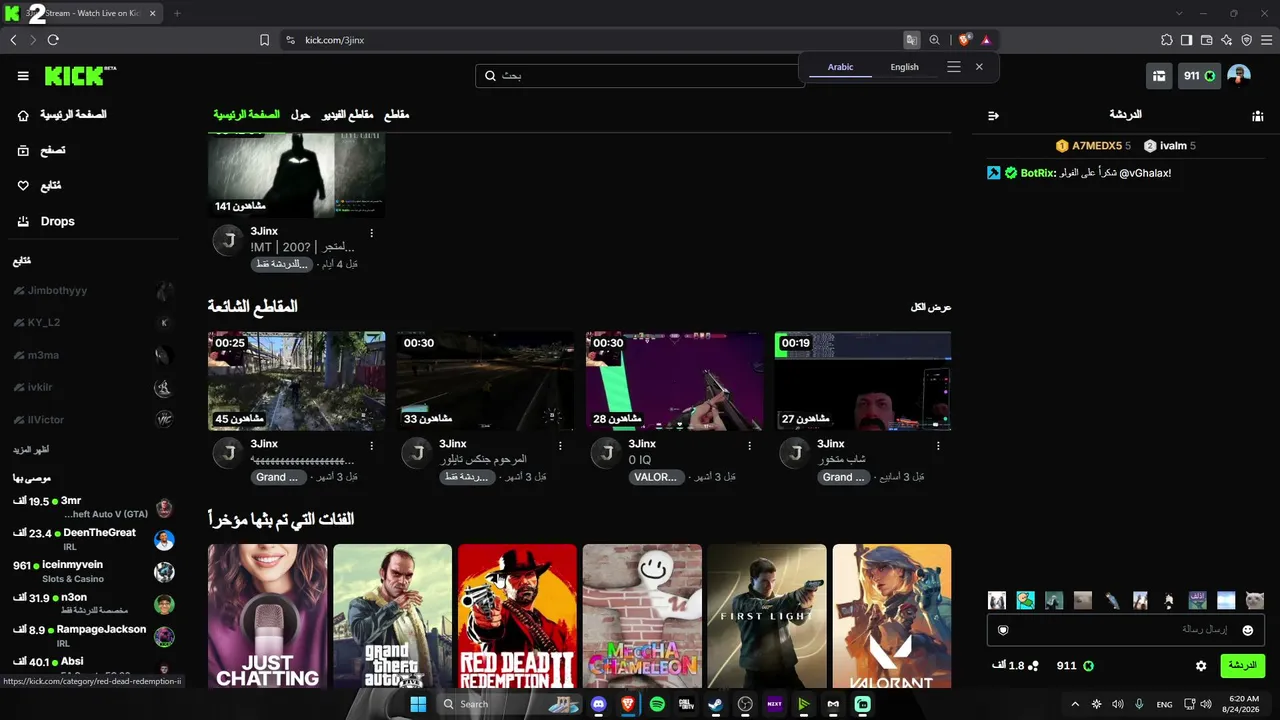Go back in browser history
The image size is (1280, 720).
(13, 40)
